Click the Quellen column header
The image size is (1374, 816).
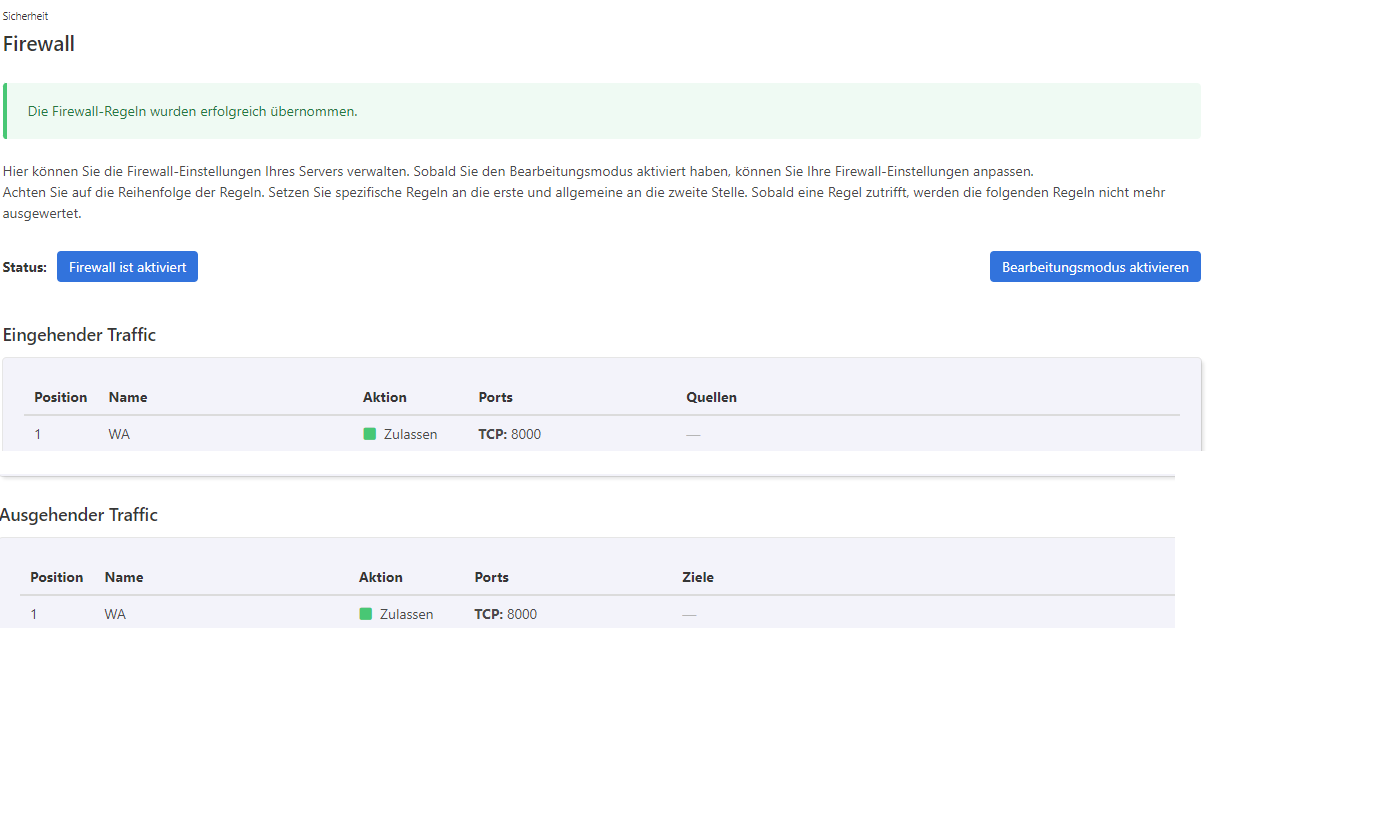pyautogui.click(x=711, y=397)
